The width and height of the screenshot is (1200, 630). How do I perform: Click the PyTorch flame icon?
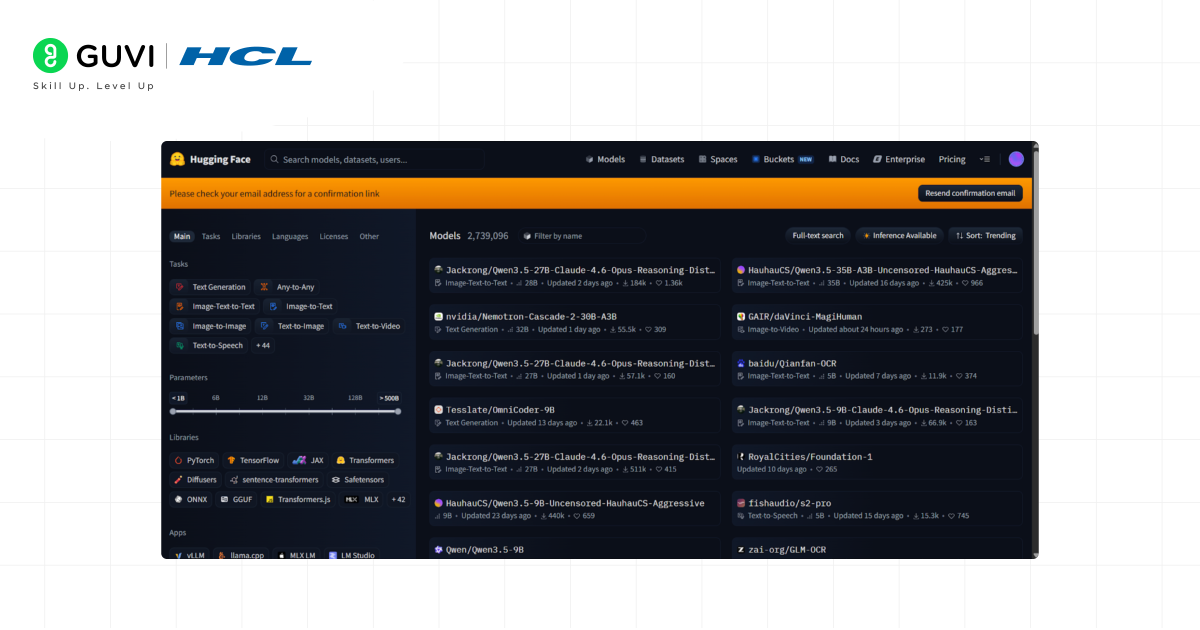[179, 460]
